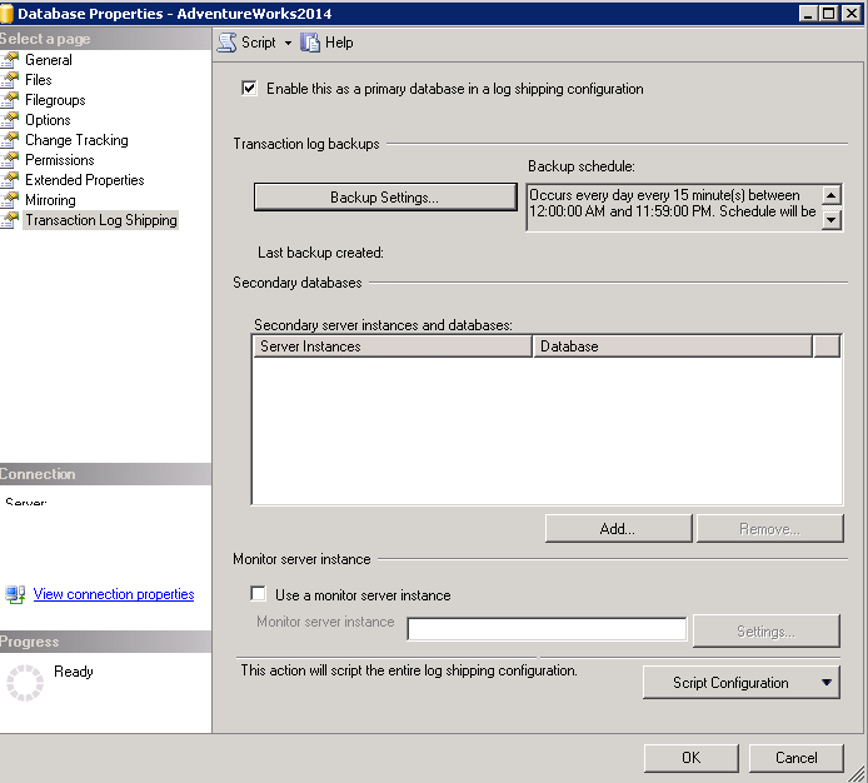868x783 pixels.
Task: Open the Script dropdown arrow
Action: click(x=288, y=43)
